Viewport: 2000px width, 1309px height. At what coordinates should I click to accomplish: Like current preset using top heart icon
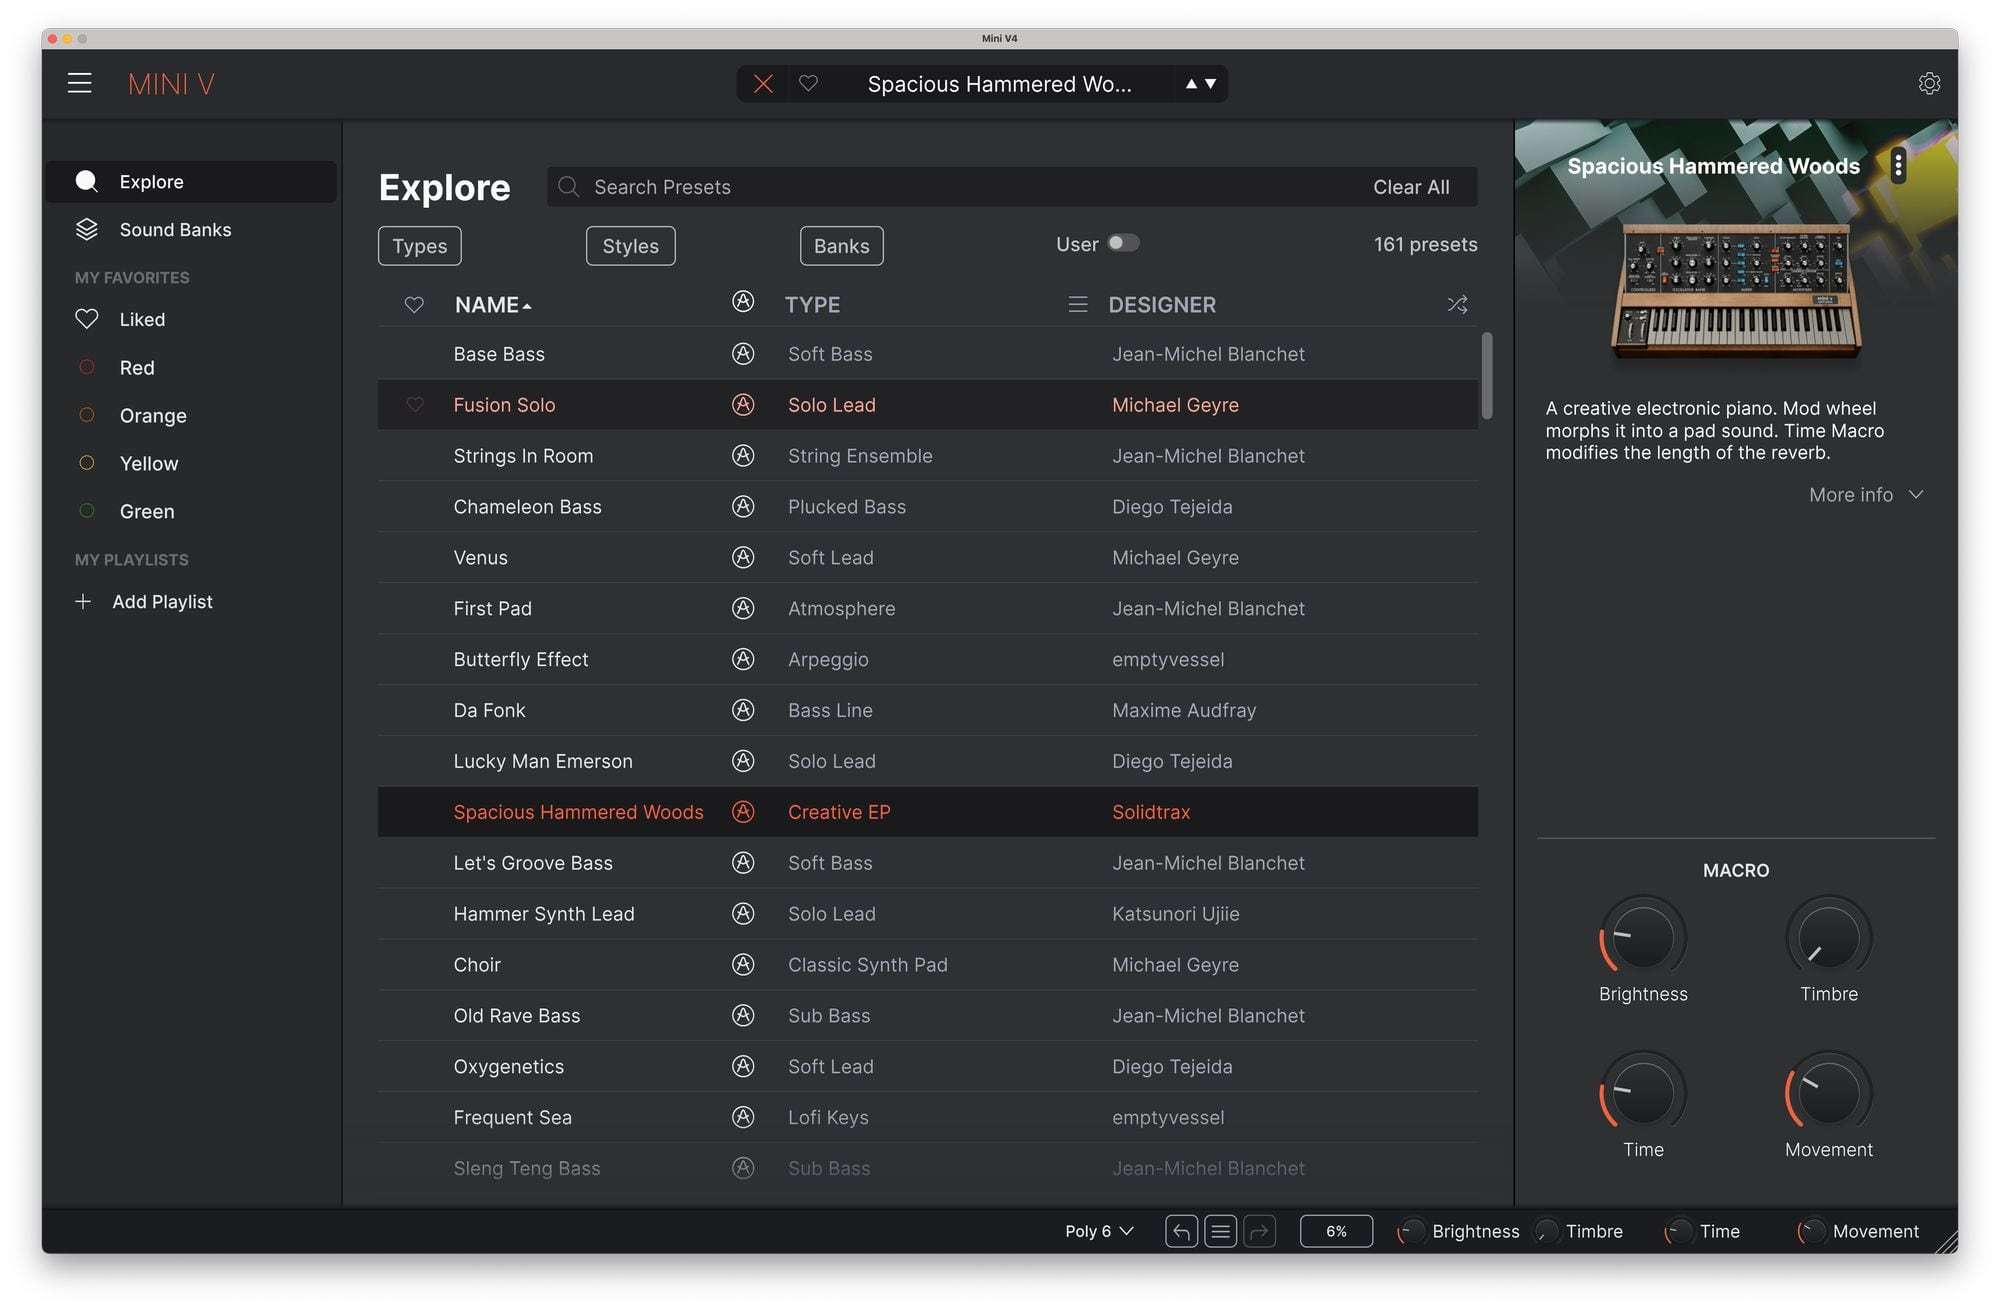[808, 84]
